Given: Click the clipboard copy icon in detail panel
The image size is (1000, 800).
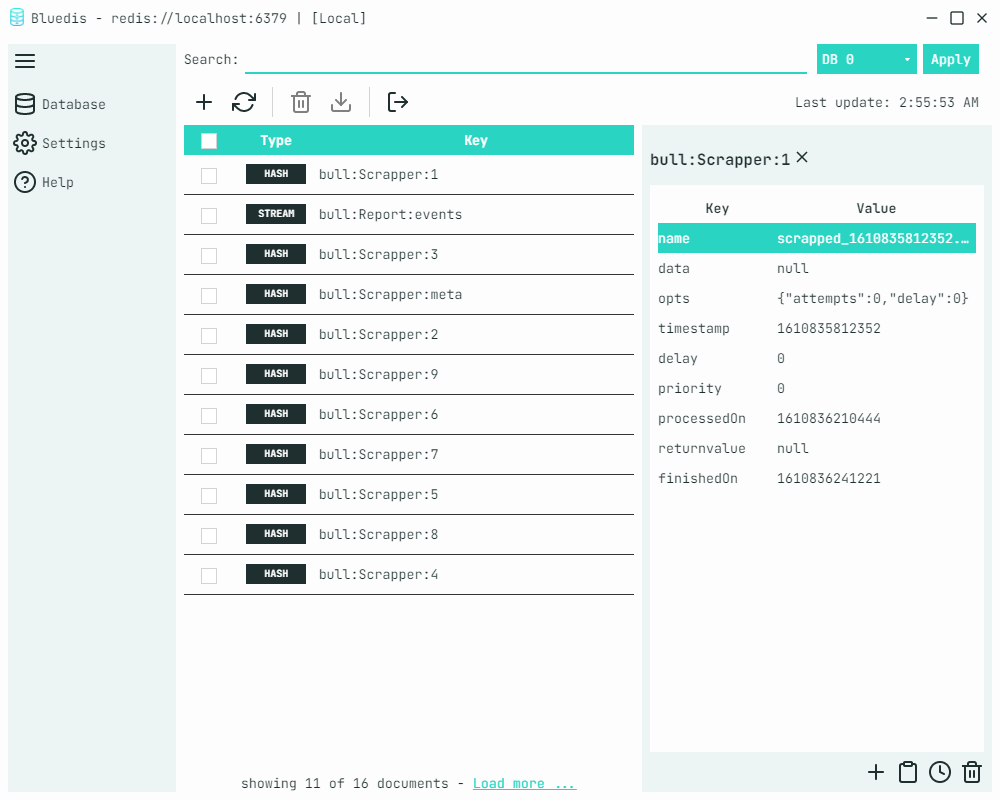Looking at the screenshot, I should (x=908, y=772).
